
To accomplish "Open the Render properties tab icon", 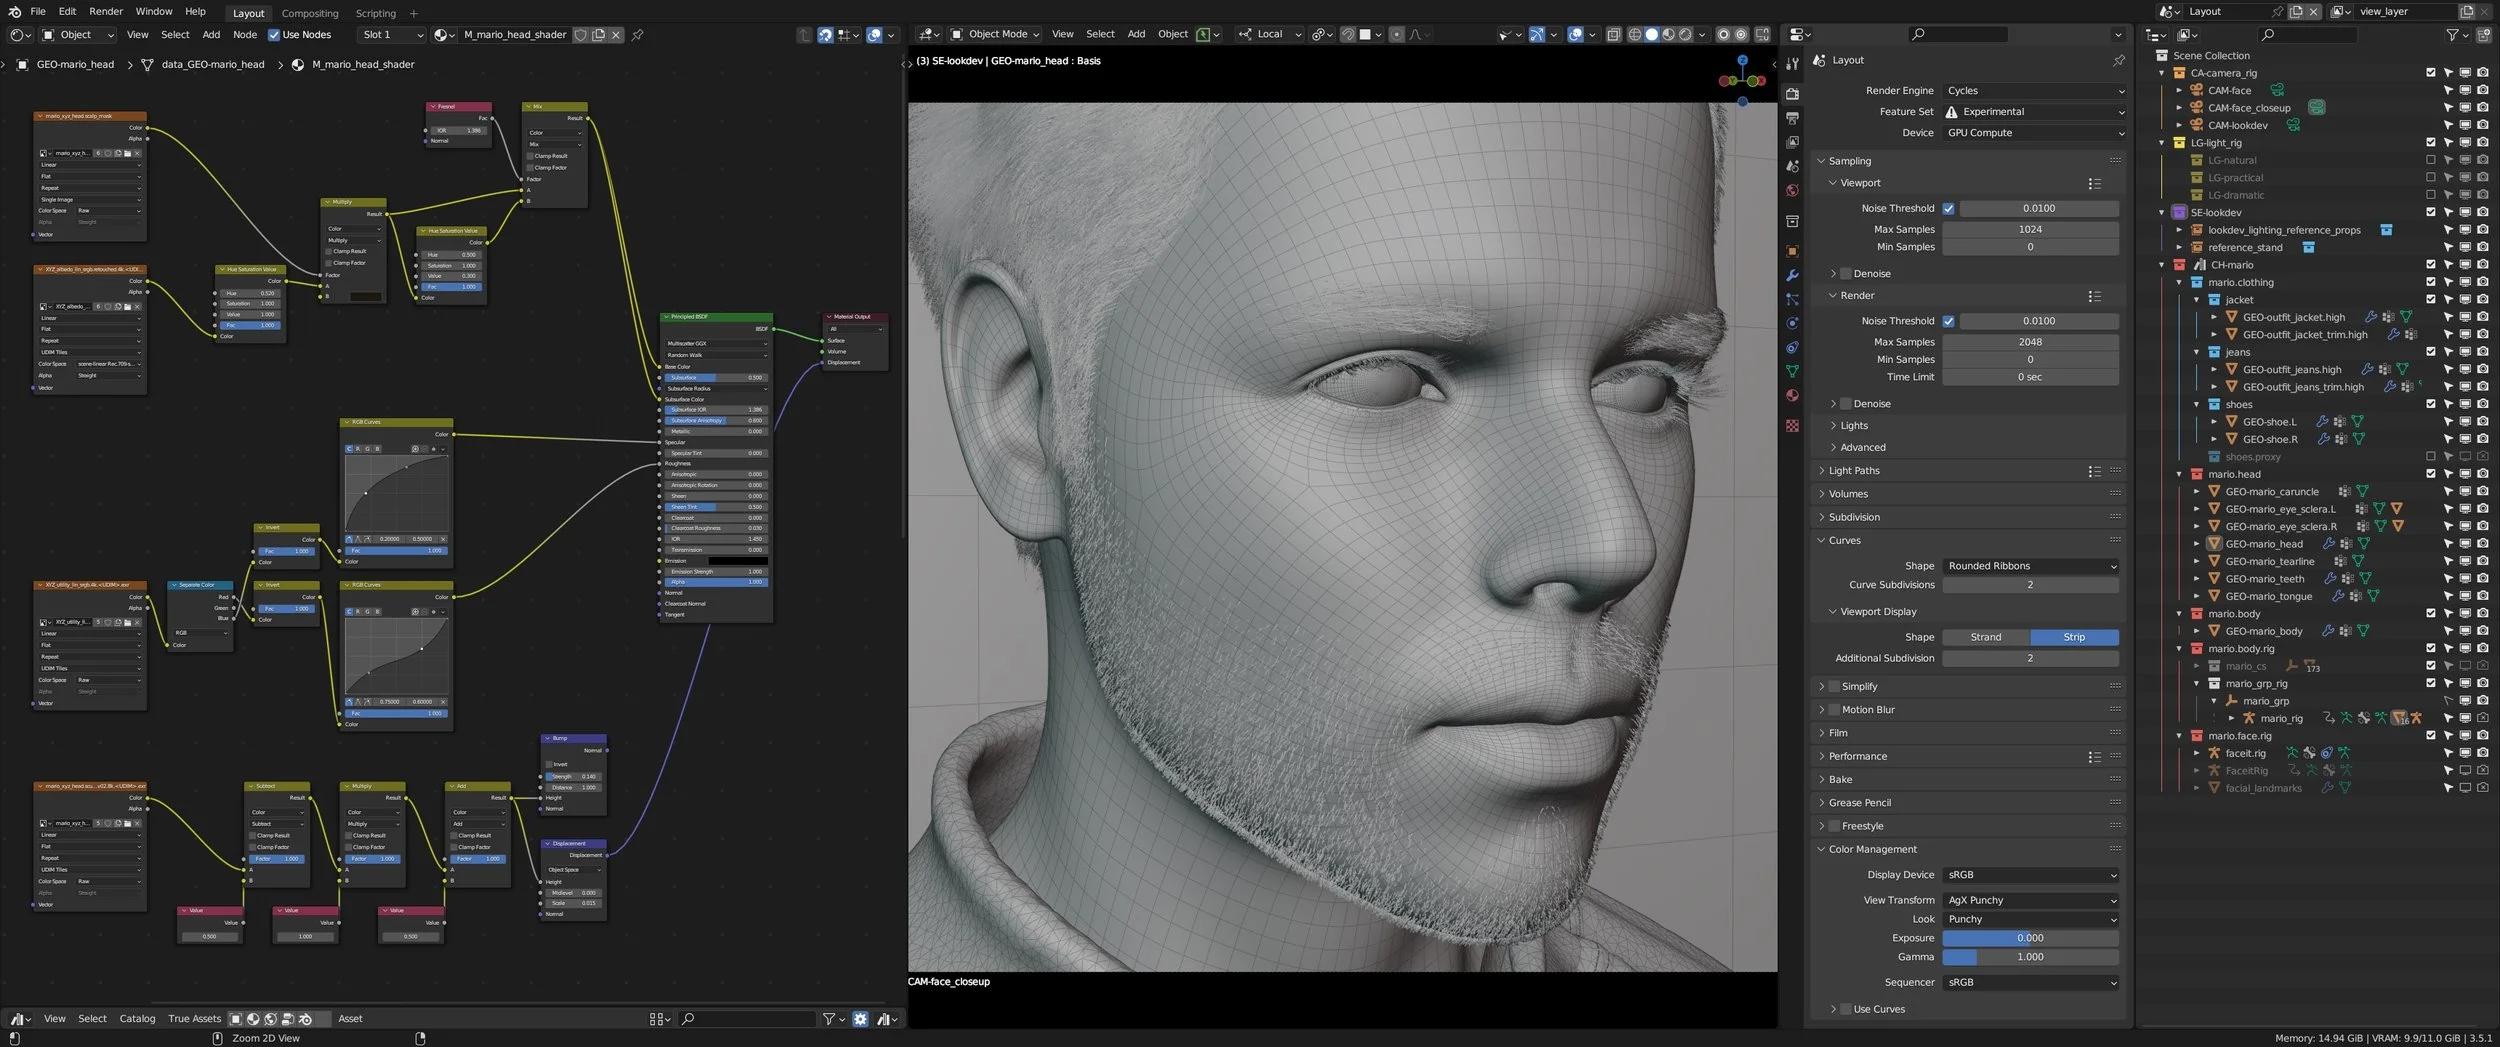I will pos(1792,94).
